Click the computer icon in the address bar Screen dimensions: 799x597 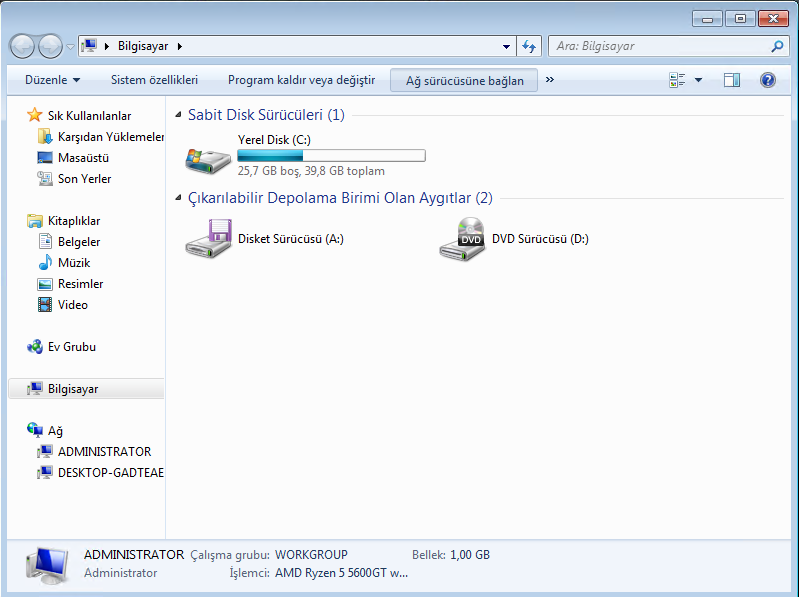(x=89, y=46)
